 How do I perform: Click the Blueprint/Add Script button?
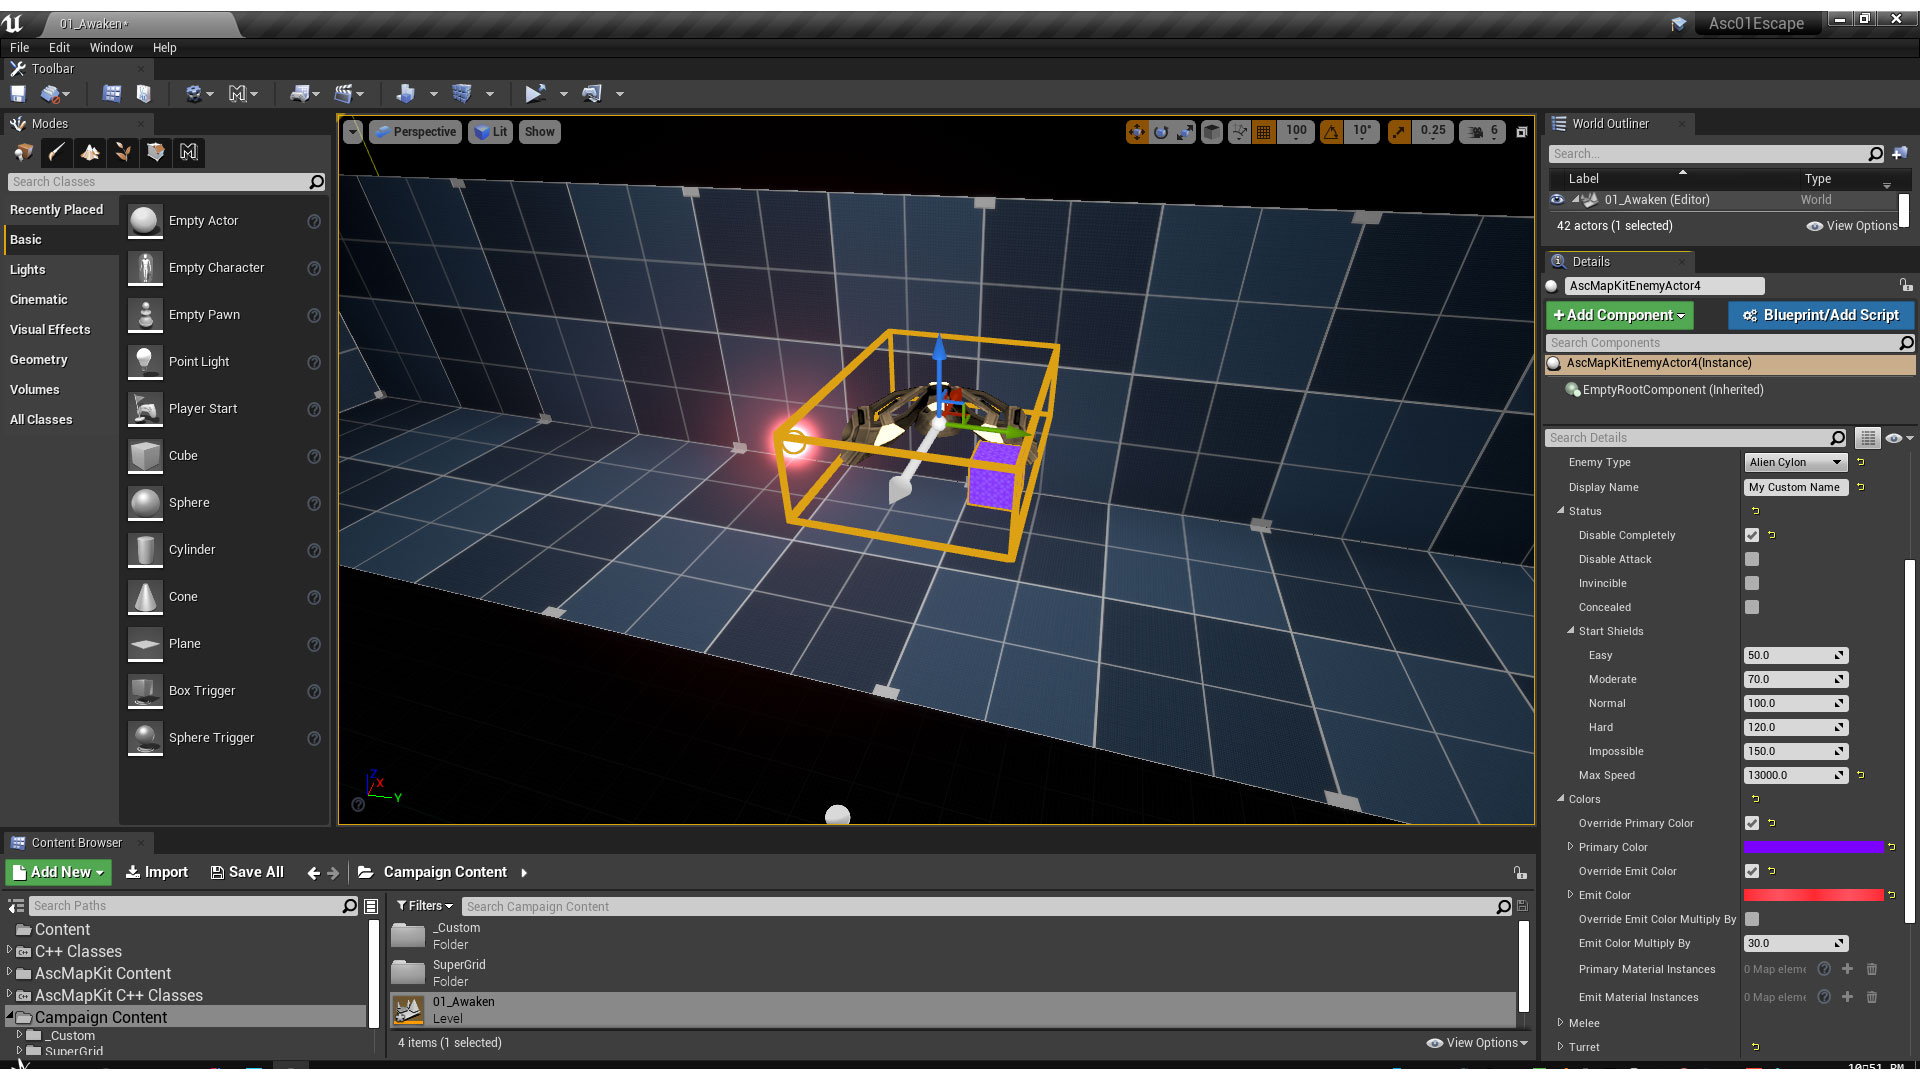tap(1820, 315)
